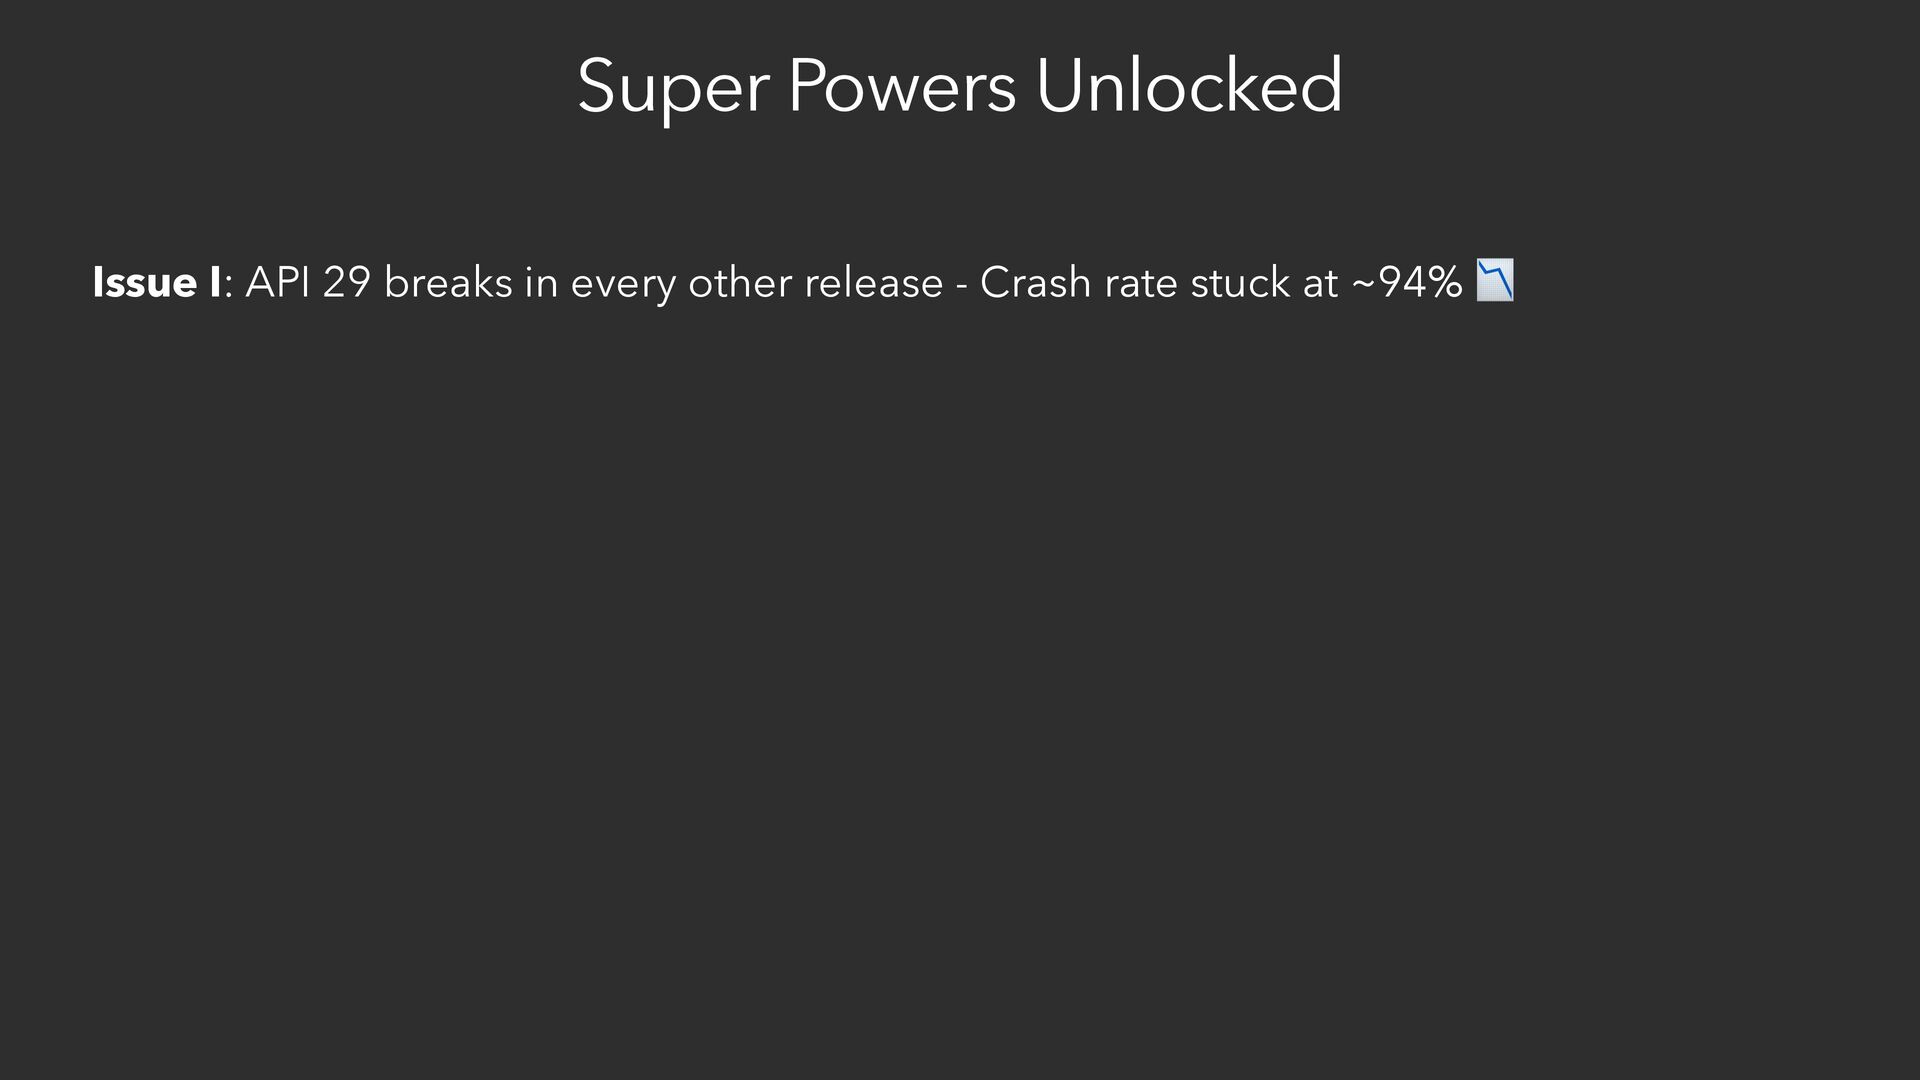
Task: Click the number "29" after API
Action: (346, 283)
